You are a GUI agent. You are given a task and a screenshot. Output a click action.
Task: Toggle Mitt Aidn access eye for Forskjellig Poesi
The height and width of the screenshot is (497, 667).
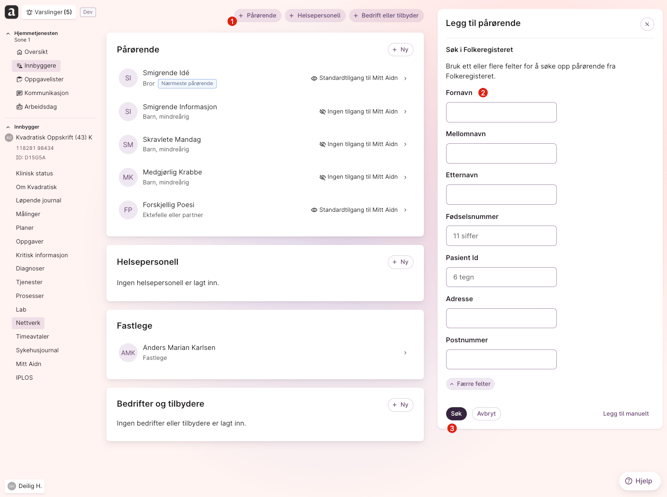tap(314, 210)
